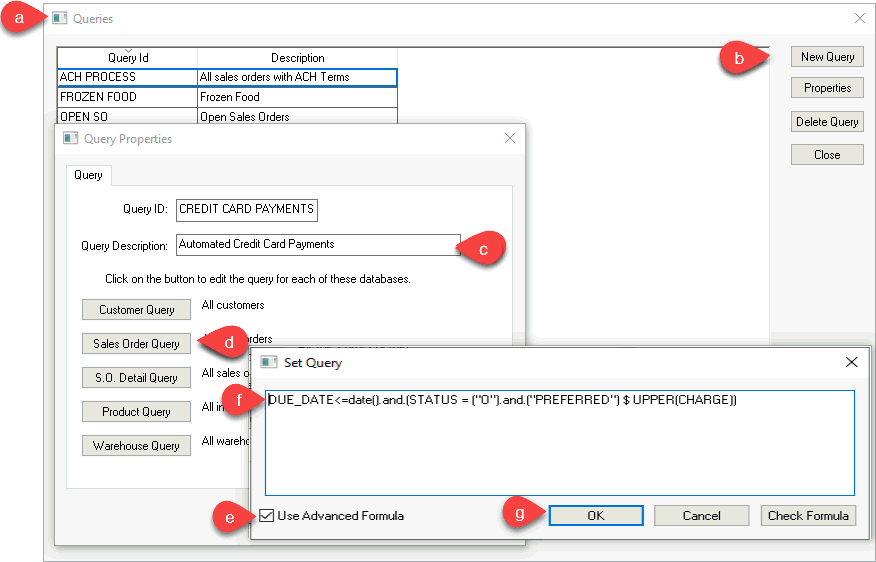Image resolution: width=876 pixels, height=562 pixels.
Task: Click Close in the Queries window
Action: click(x=827, y=155)
